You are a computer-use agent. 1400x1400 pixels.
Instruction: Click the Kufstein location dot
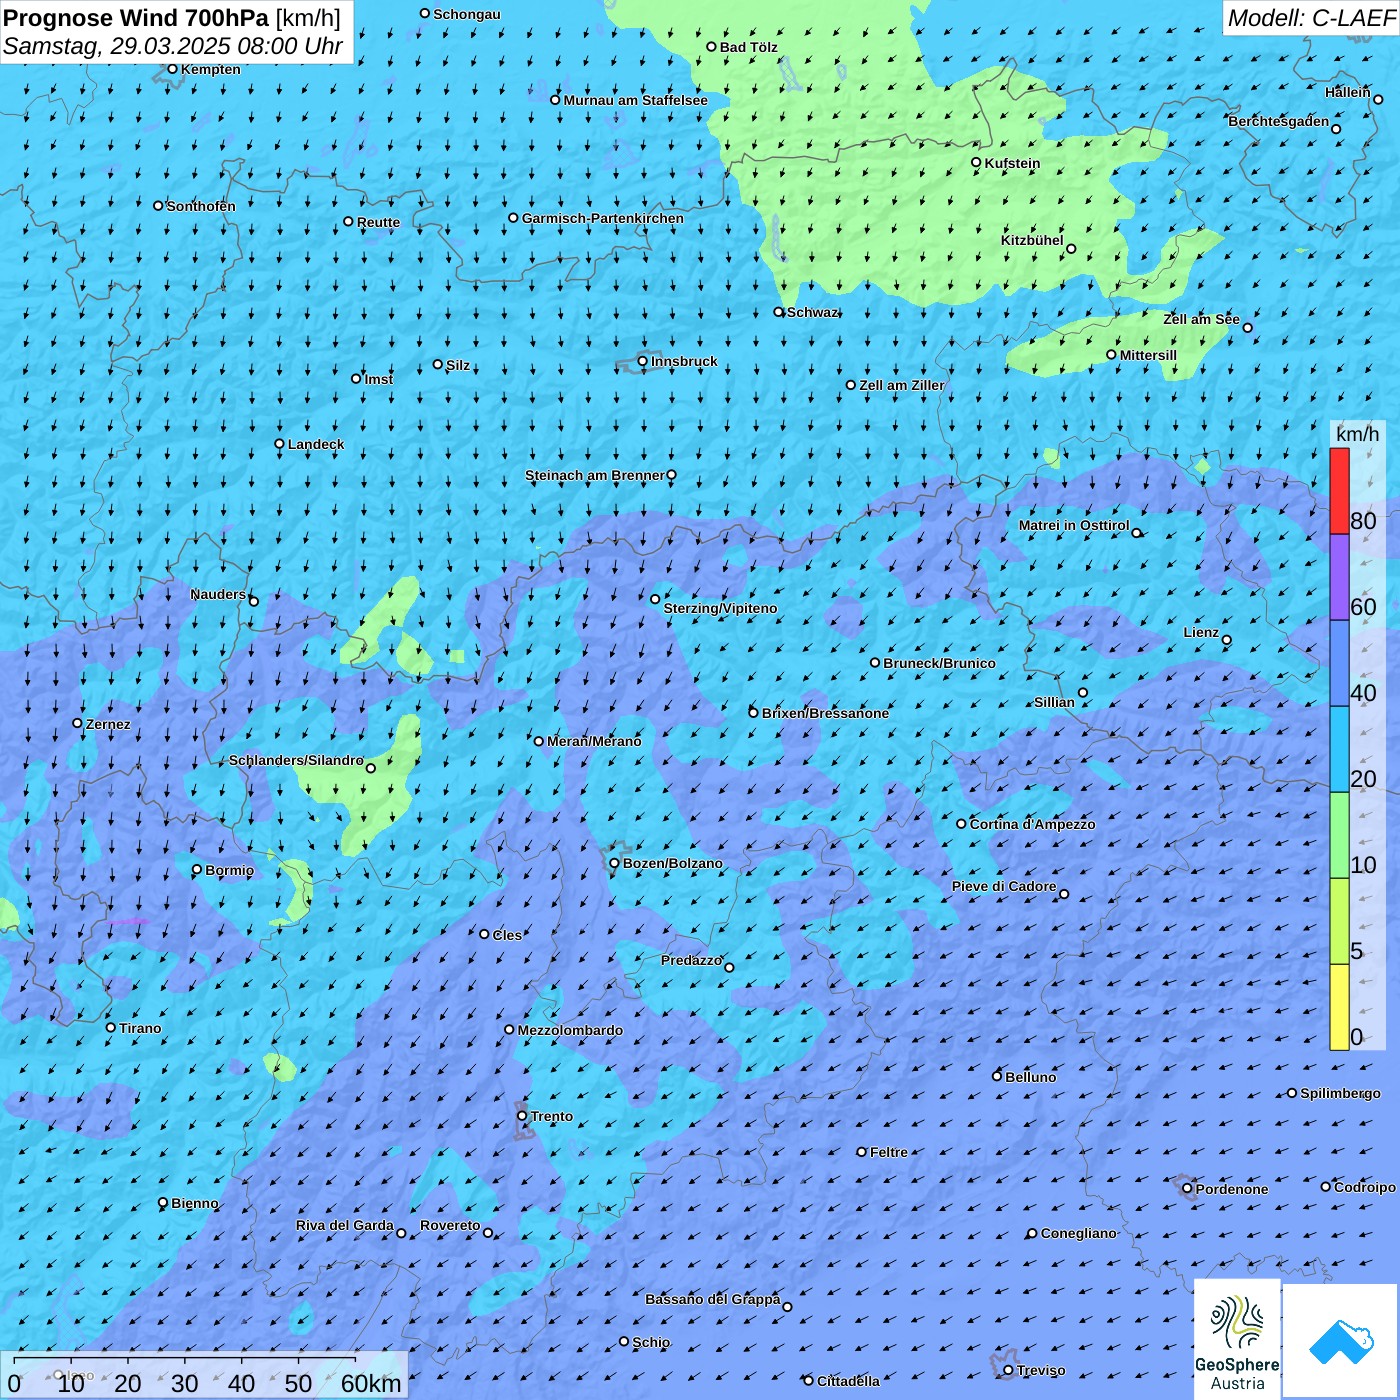pos(977,162)
